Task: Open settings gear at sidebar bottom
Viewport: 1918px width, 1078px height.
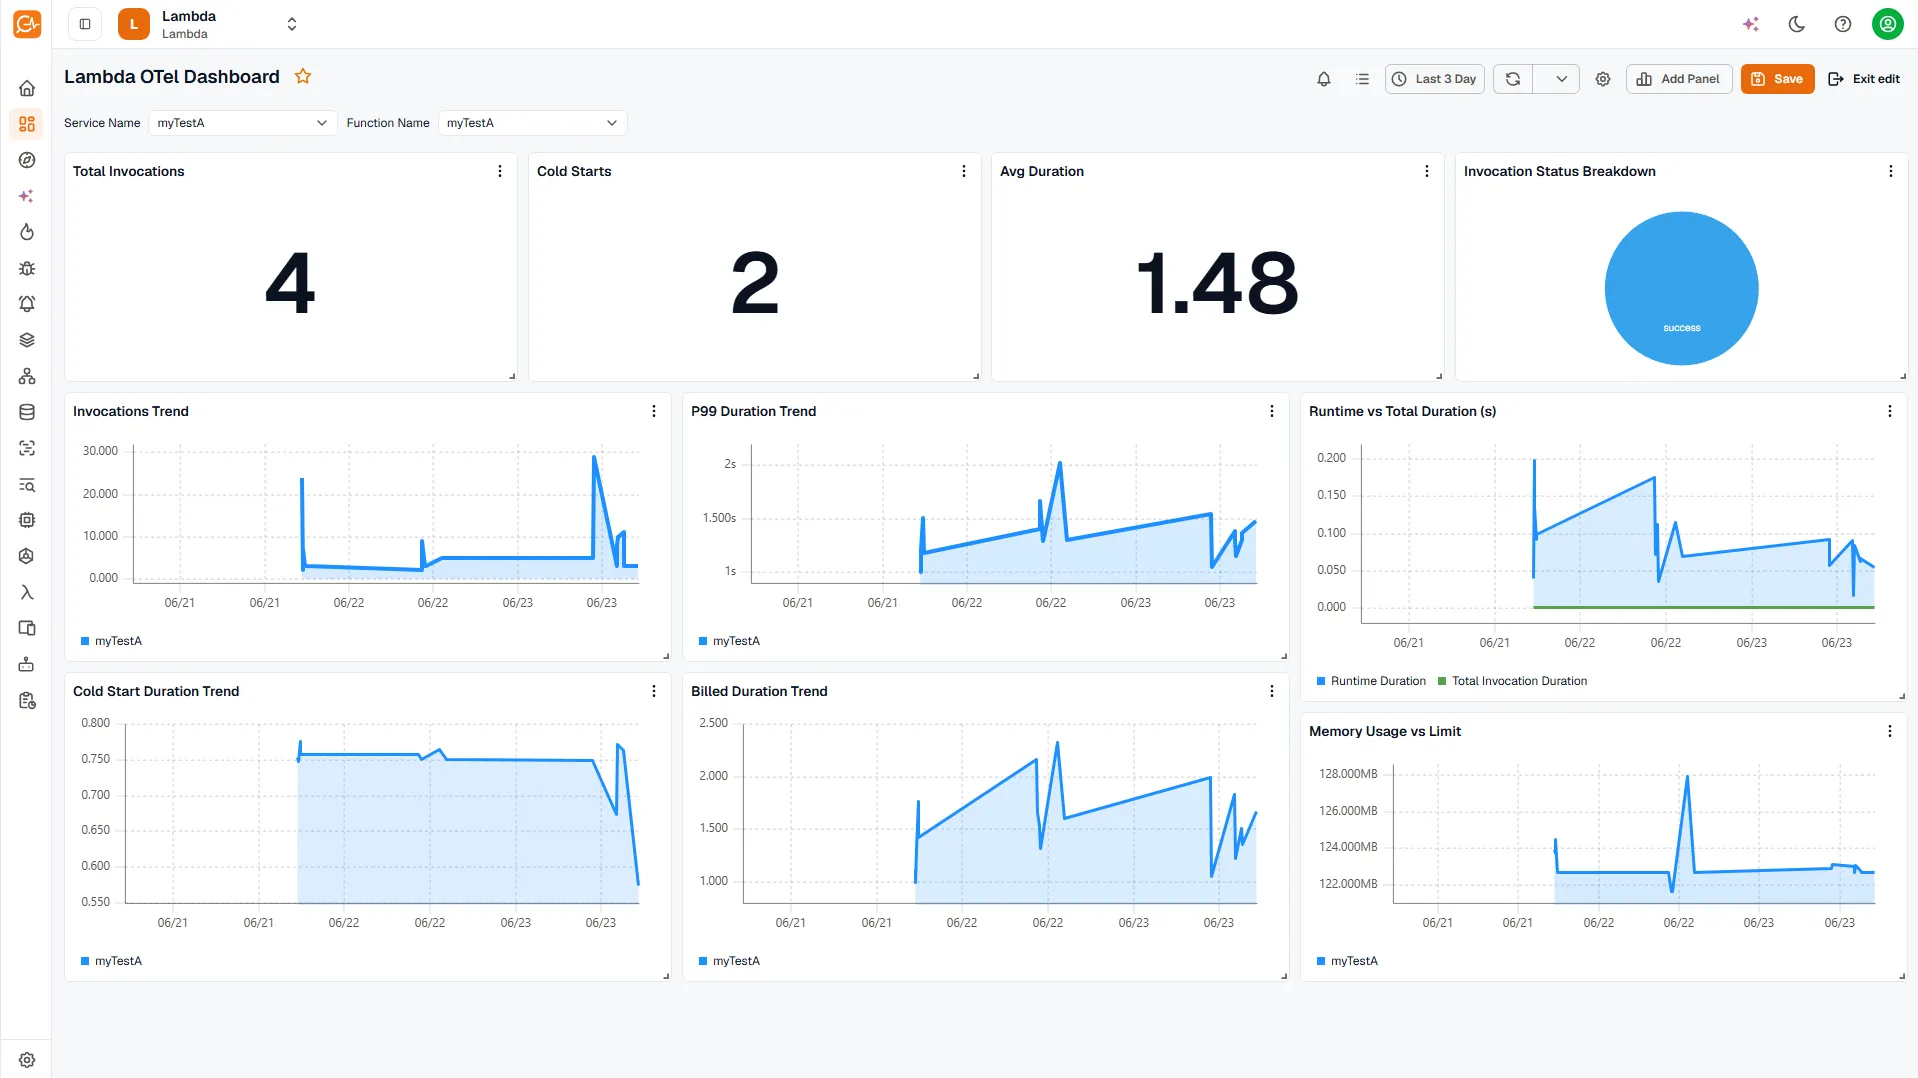Action: (x=27, y=1060)
